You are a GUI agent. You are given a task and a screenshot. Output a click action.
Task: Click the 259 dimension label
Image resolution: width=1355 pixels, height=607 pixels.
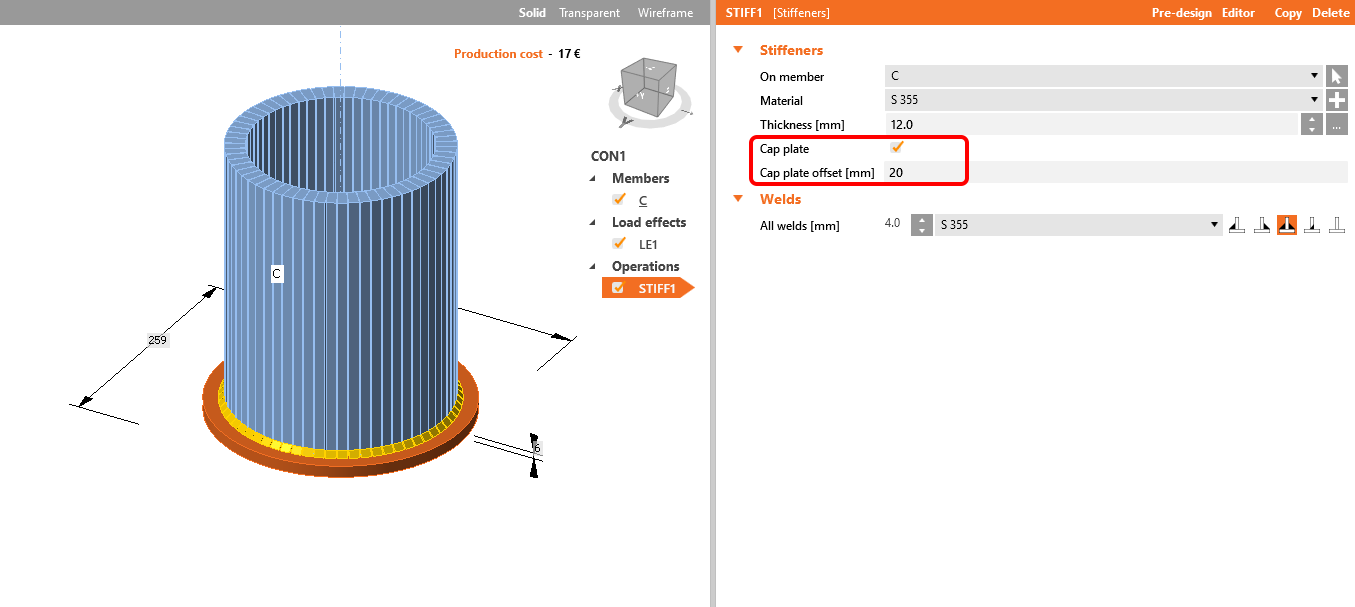pos(157,340)
